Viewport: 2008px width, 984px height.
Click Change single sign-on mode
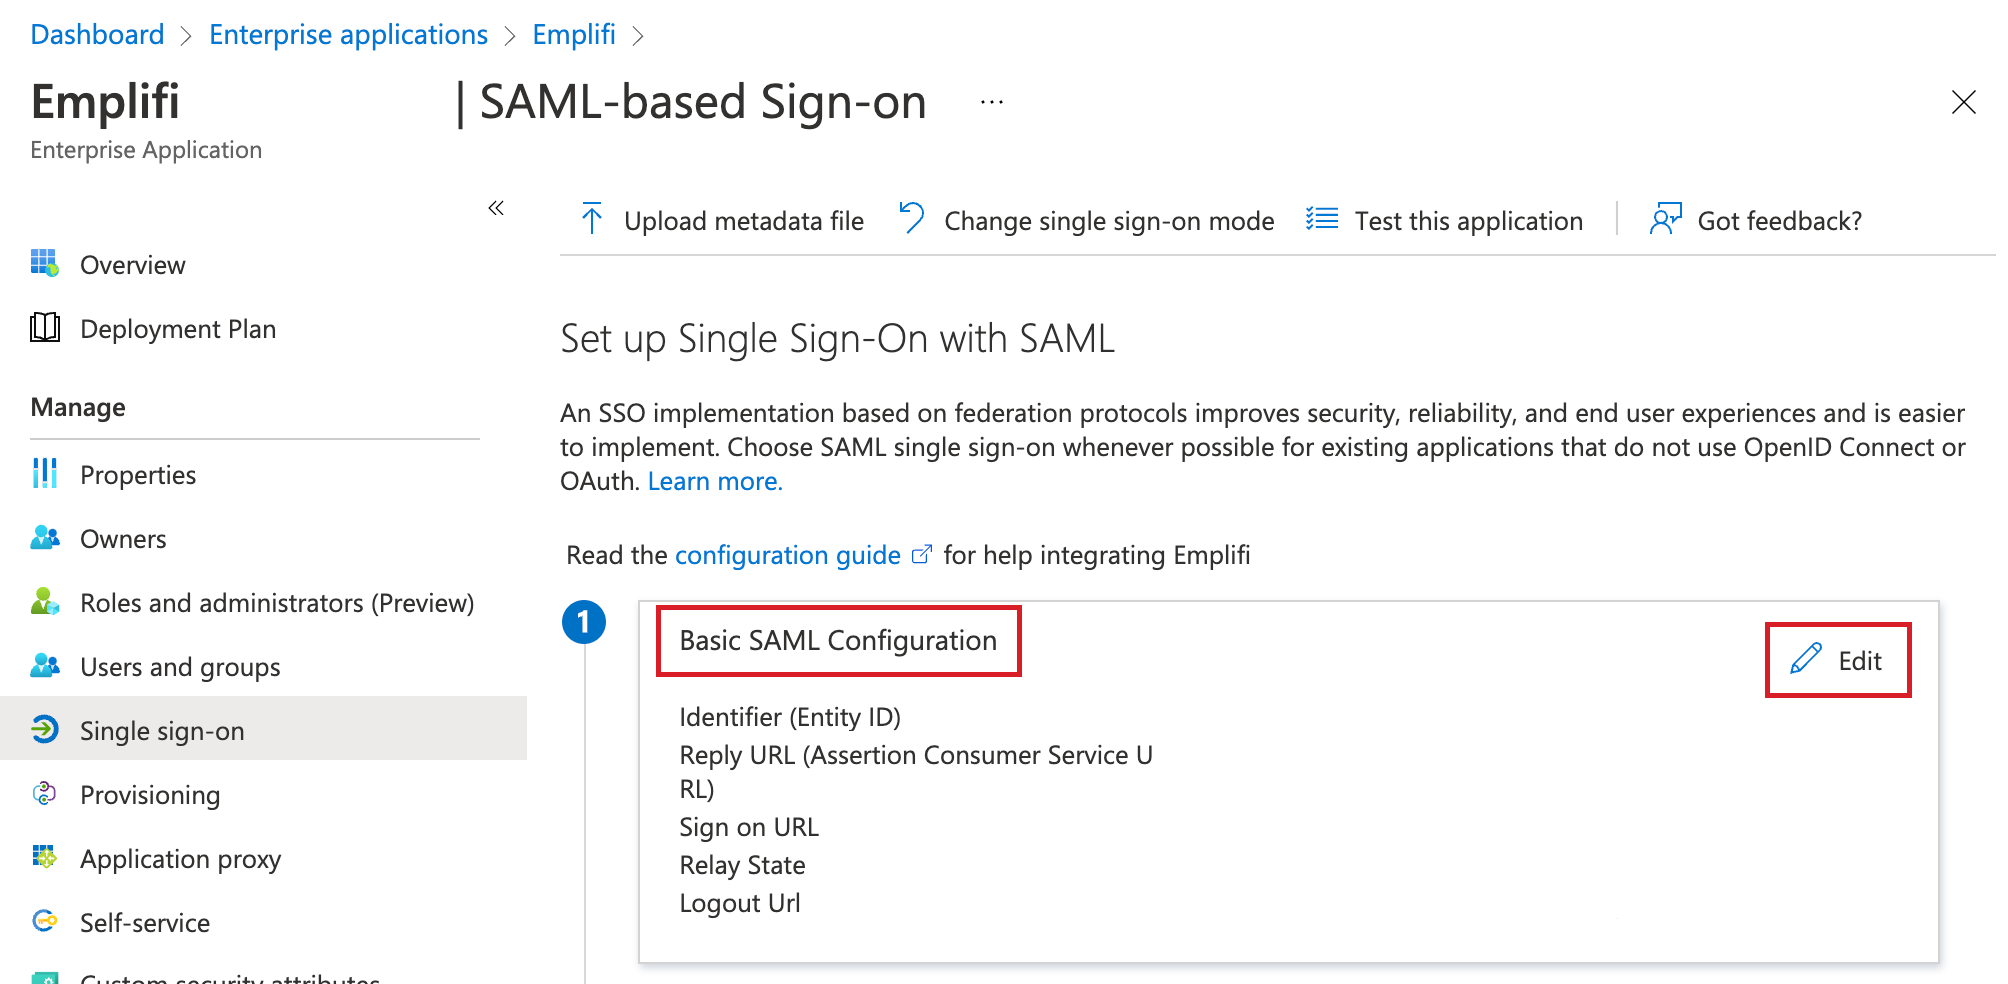(1109, 221)
